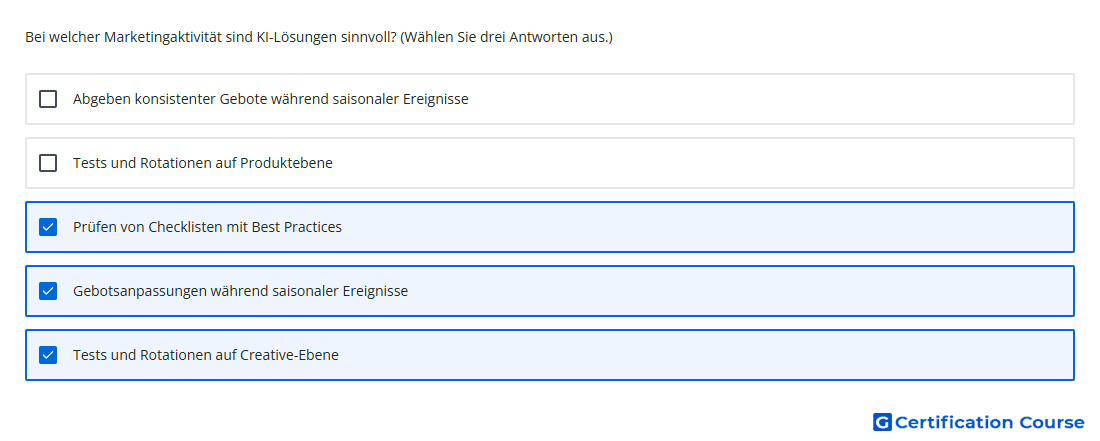
Task: Click the question text Bei welcher Marketingaktivität
Action: [121, 36]
